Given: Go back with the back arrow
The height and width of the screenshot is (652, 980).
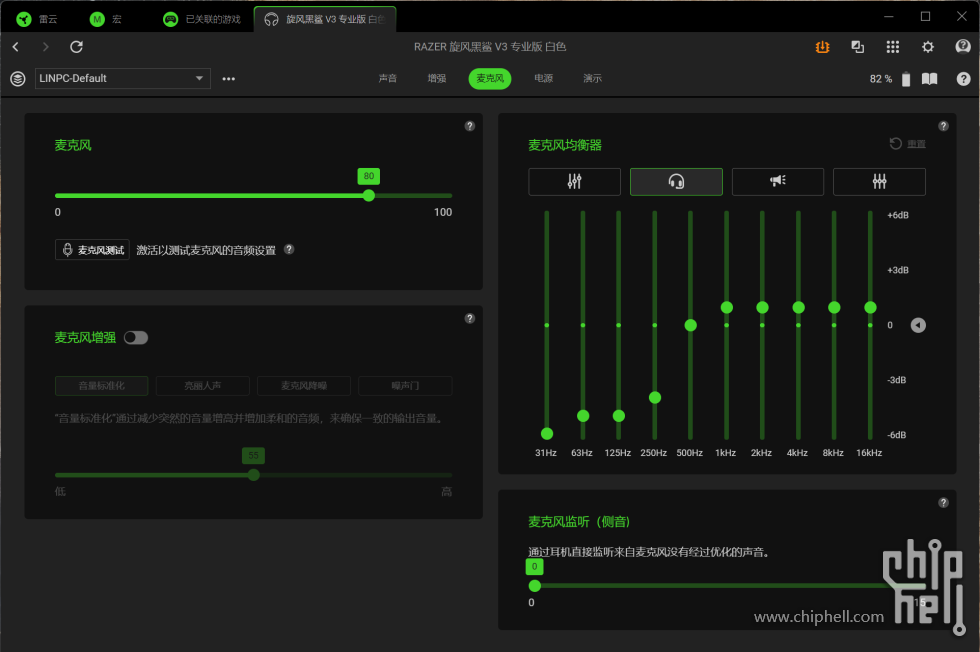Looking at the screenshot, I should 16,47.
